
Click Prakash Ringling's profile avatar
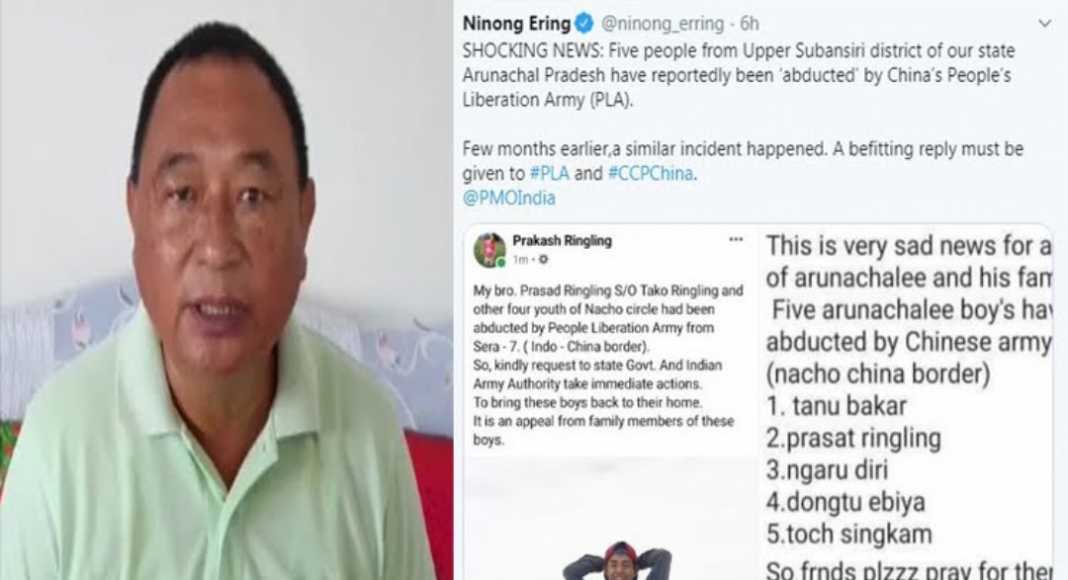(490, 250)
